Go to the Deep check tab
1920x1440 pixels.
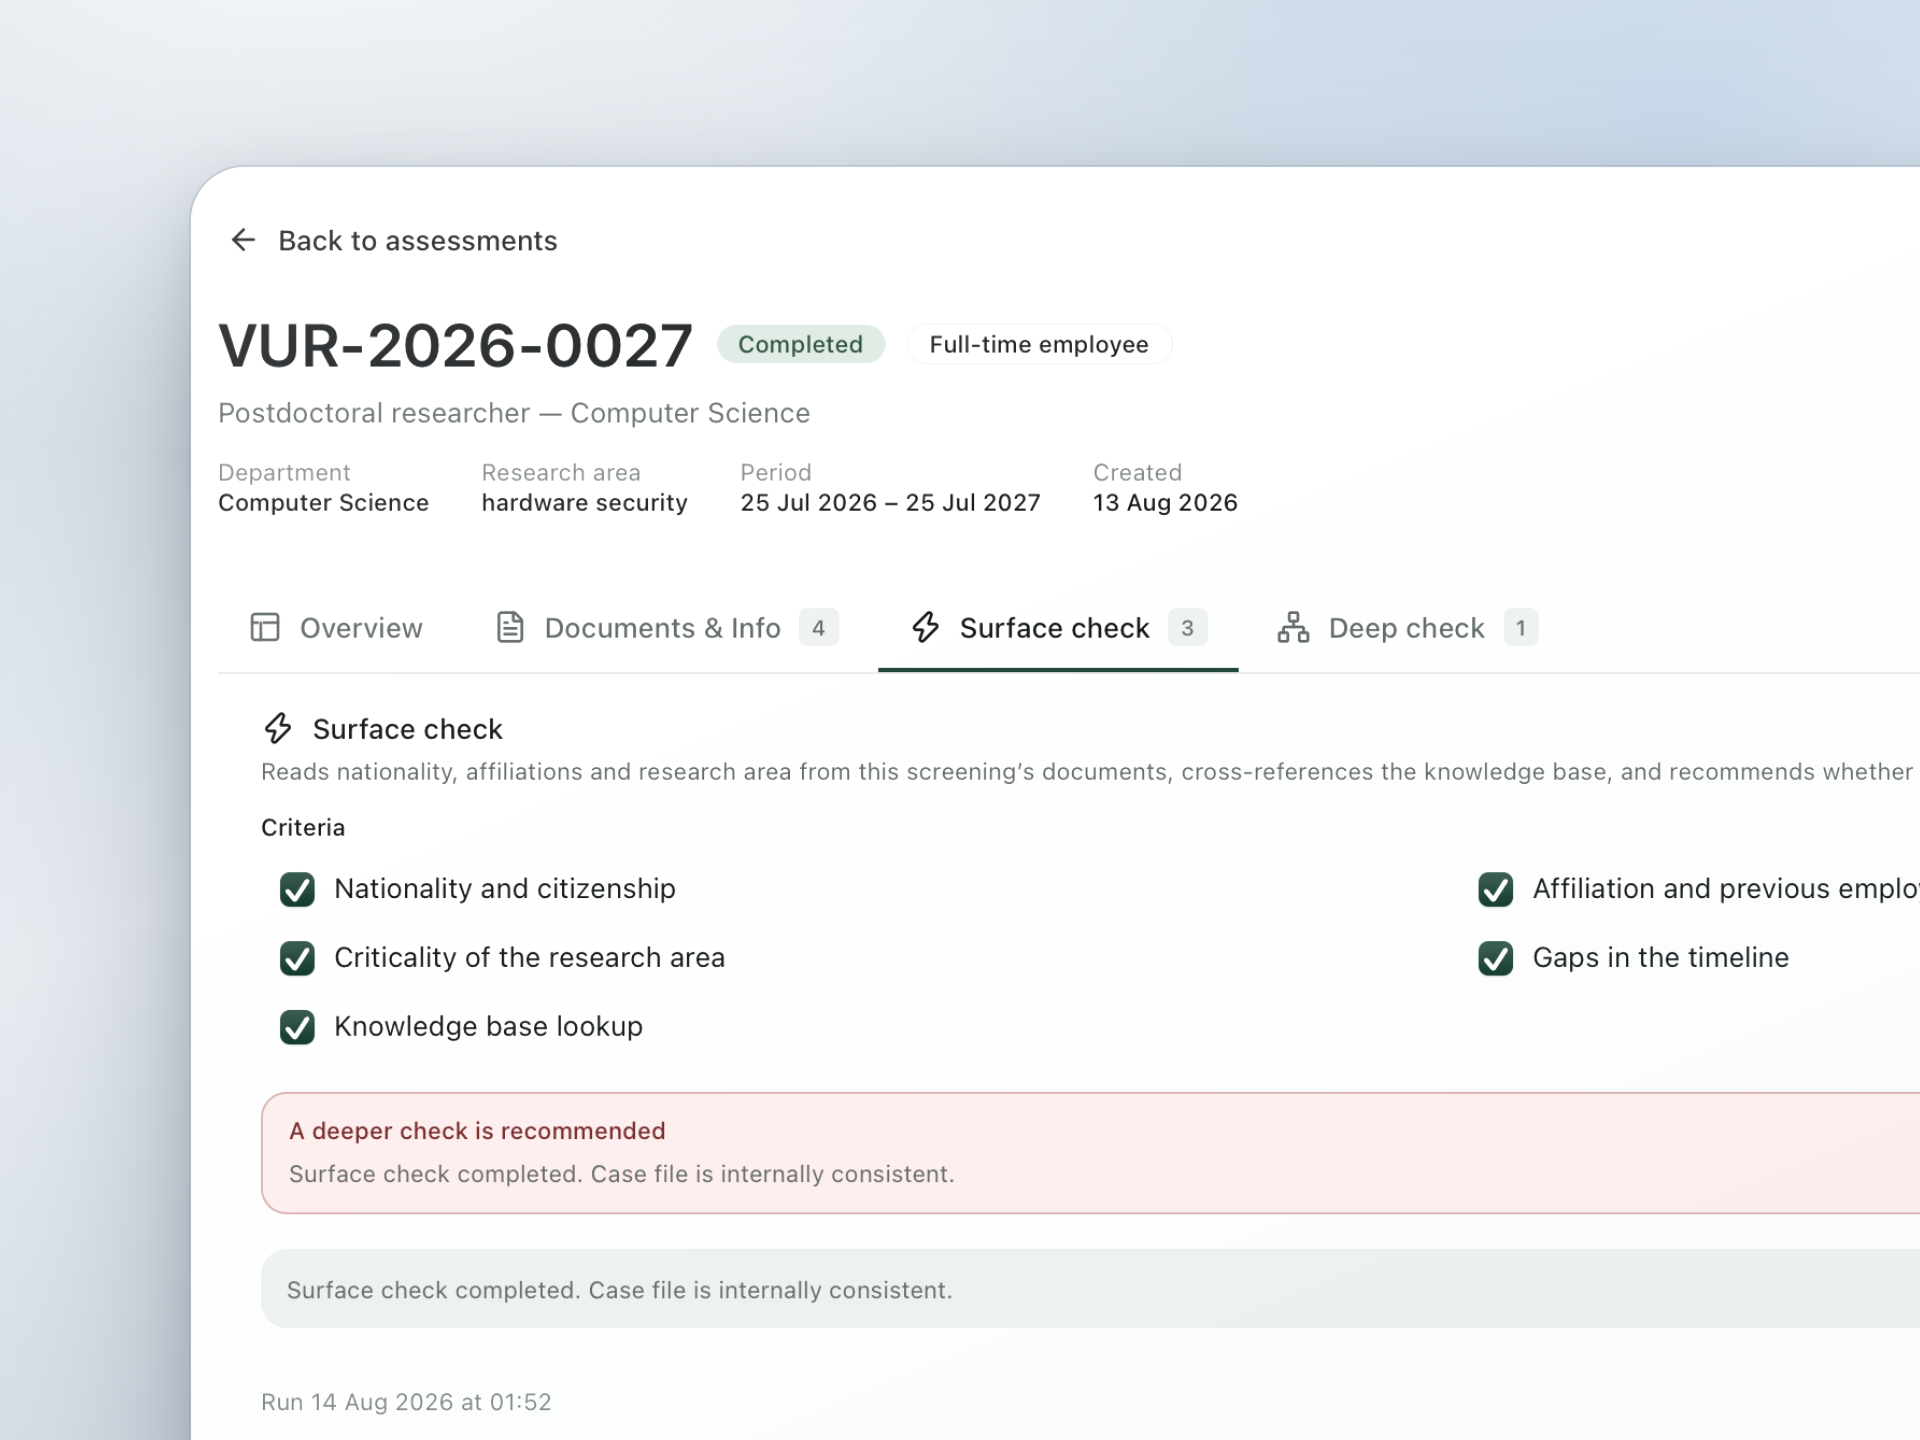pyautogui.click(x=1407, y=628)
